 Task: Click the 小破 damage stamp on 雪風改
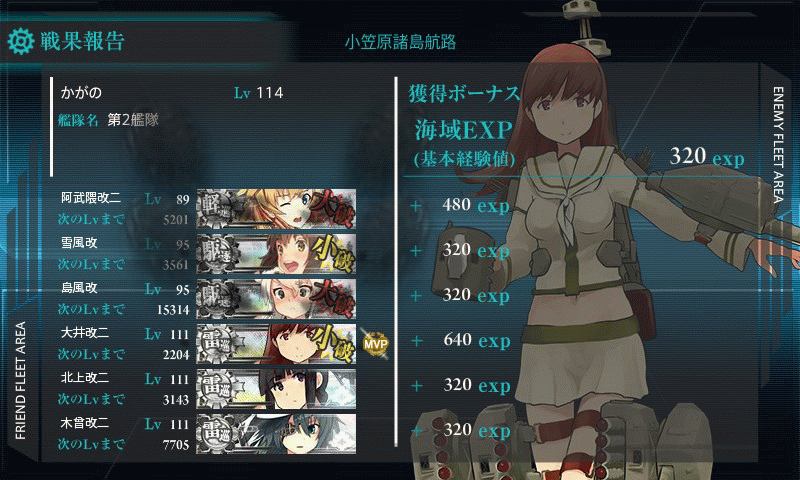click(x=334, y=254)
